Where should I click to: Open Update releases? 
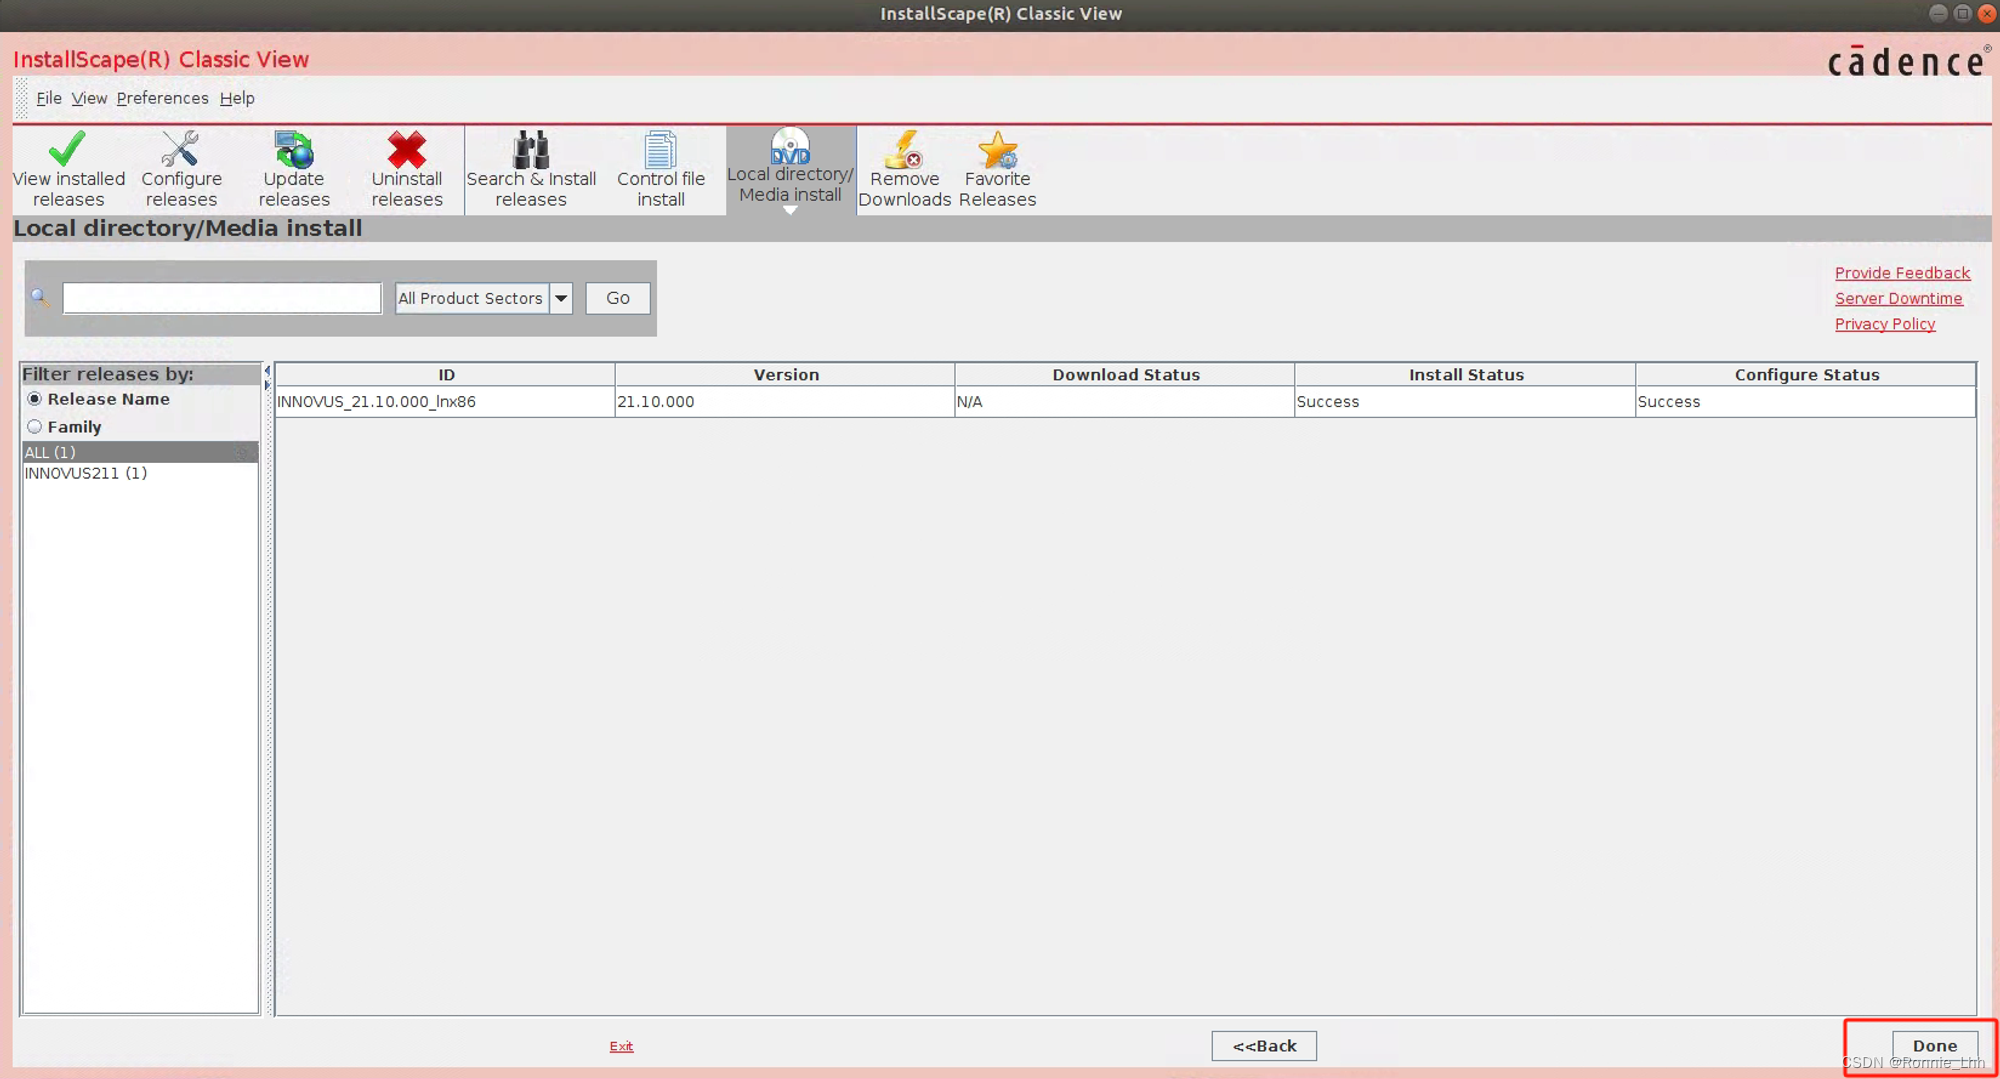coord(294,169)
